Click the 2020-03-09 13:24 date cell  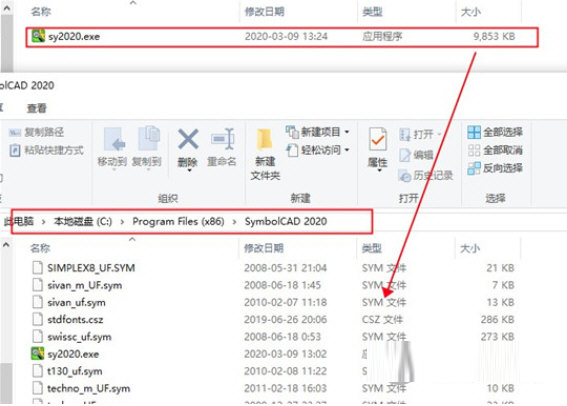coord(286,37)
